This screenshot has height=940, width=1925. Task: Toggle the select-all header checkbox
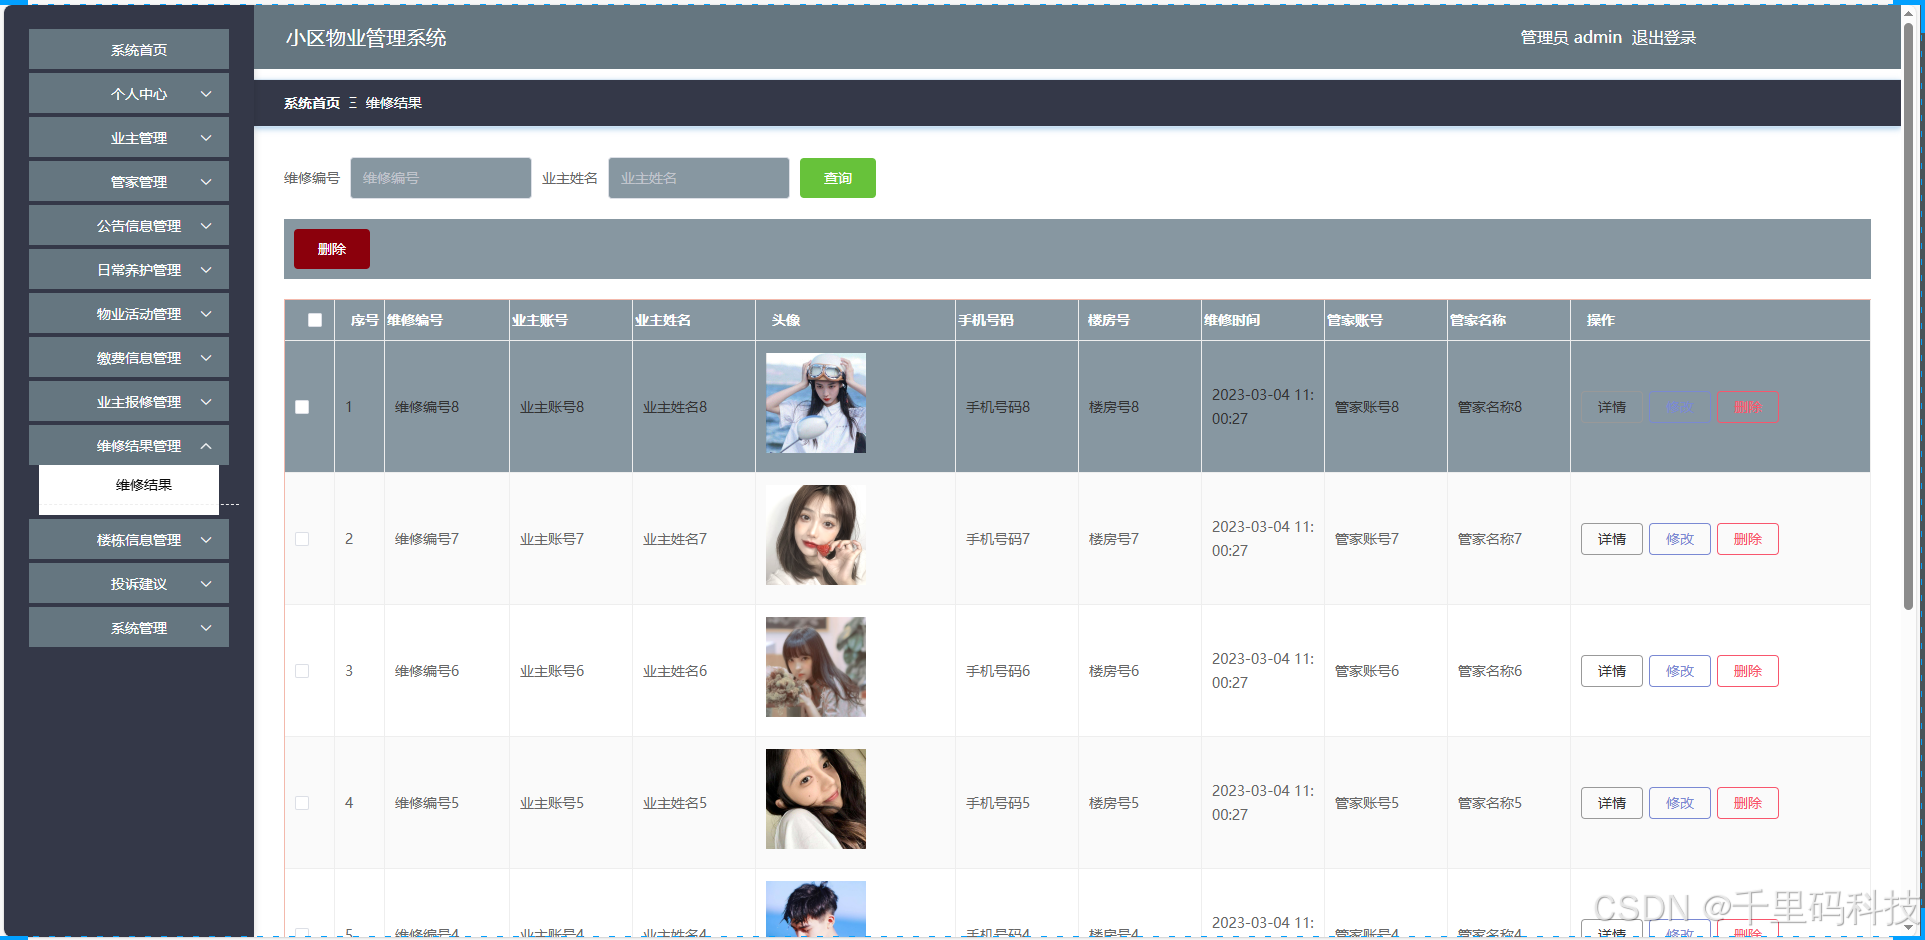tap(315, 320)
